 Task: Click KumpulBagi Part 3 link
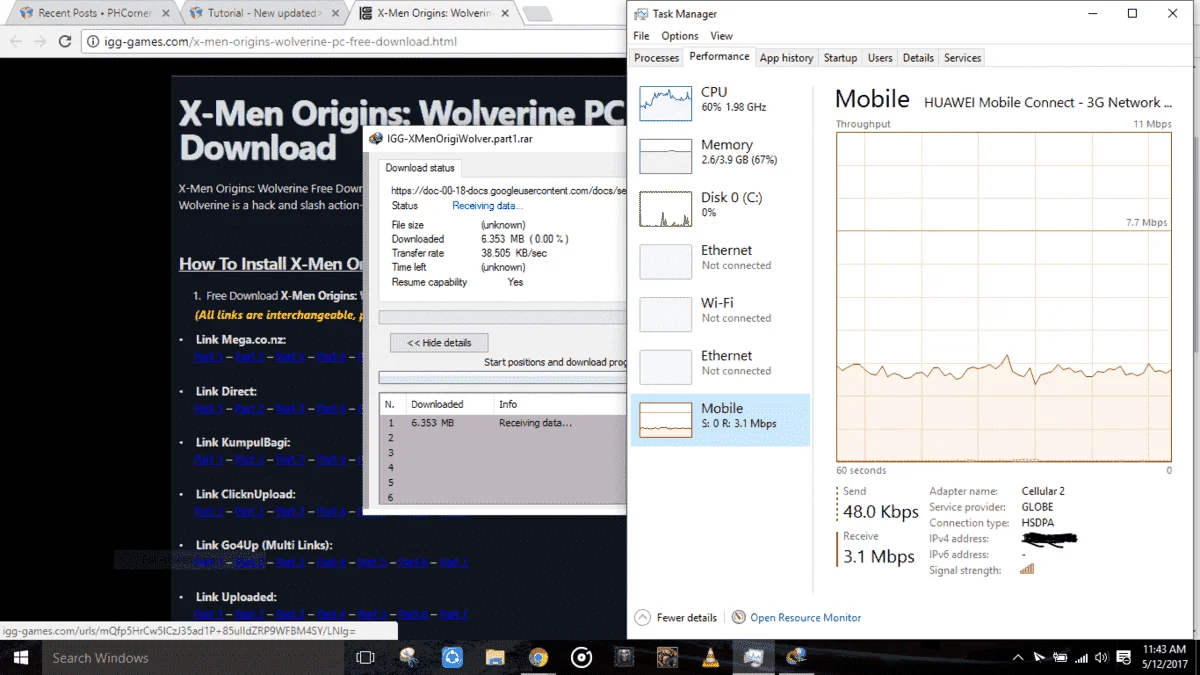[x=291, y=460]
